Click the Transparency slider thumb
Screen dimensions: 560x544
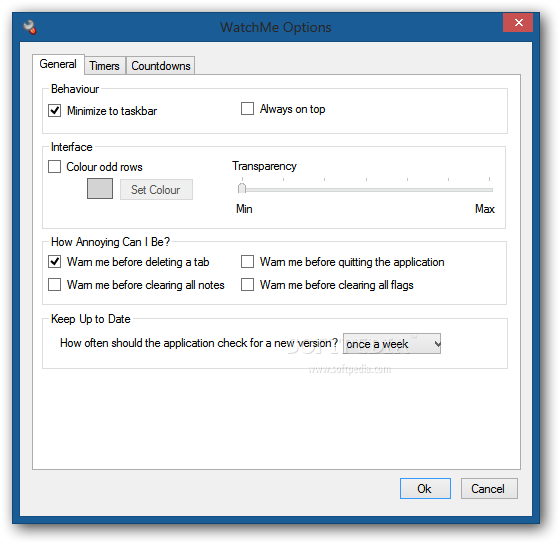tap(242, 188)
